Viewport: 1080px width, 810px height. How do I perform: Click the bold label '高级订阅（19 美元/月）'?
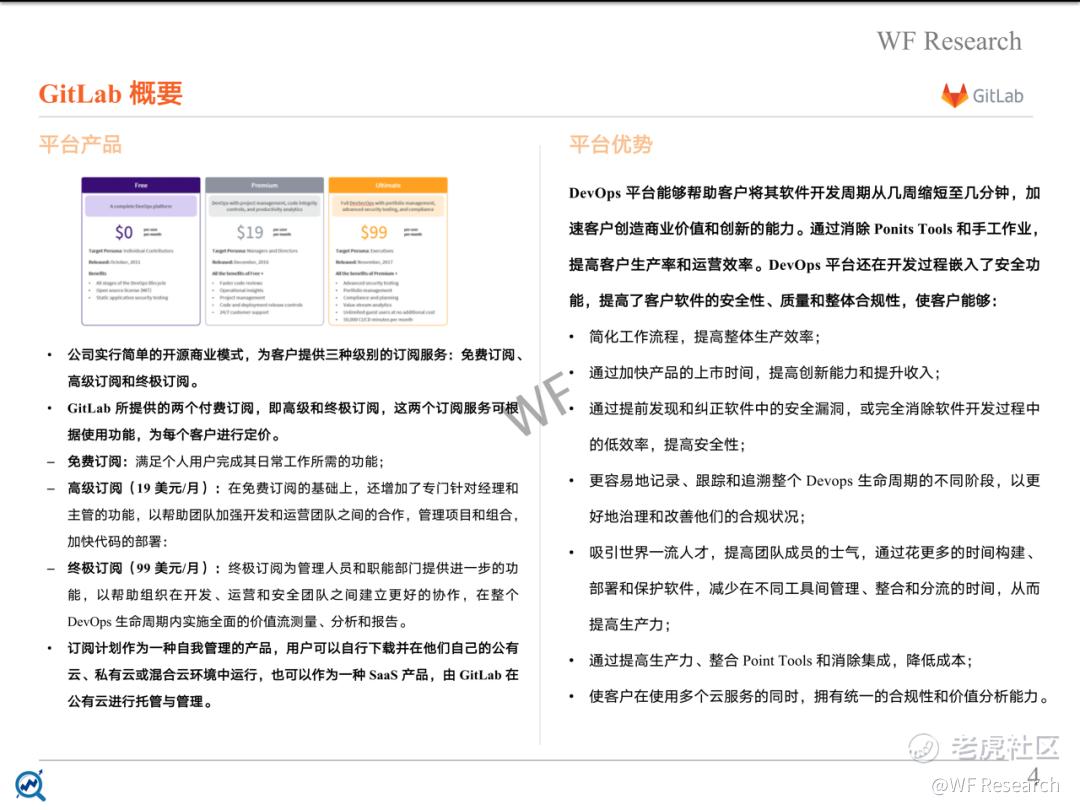(x=144, y=489)
